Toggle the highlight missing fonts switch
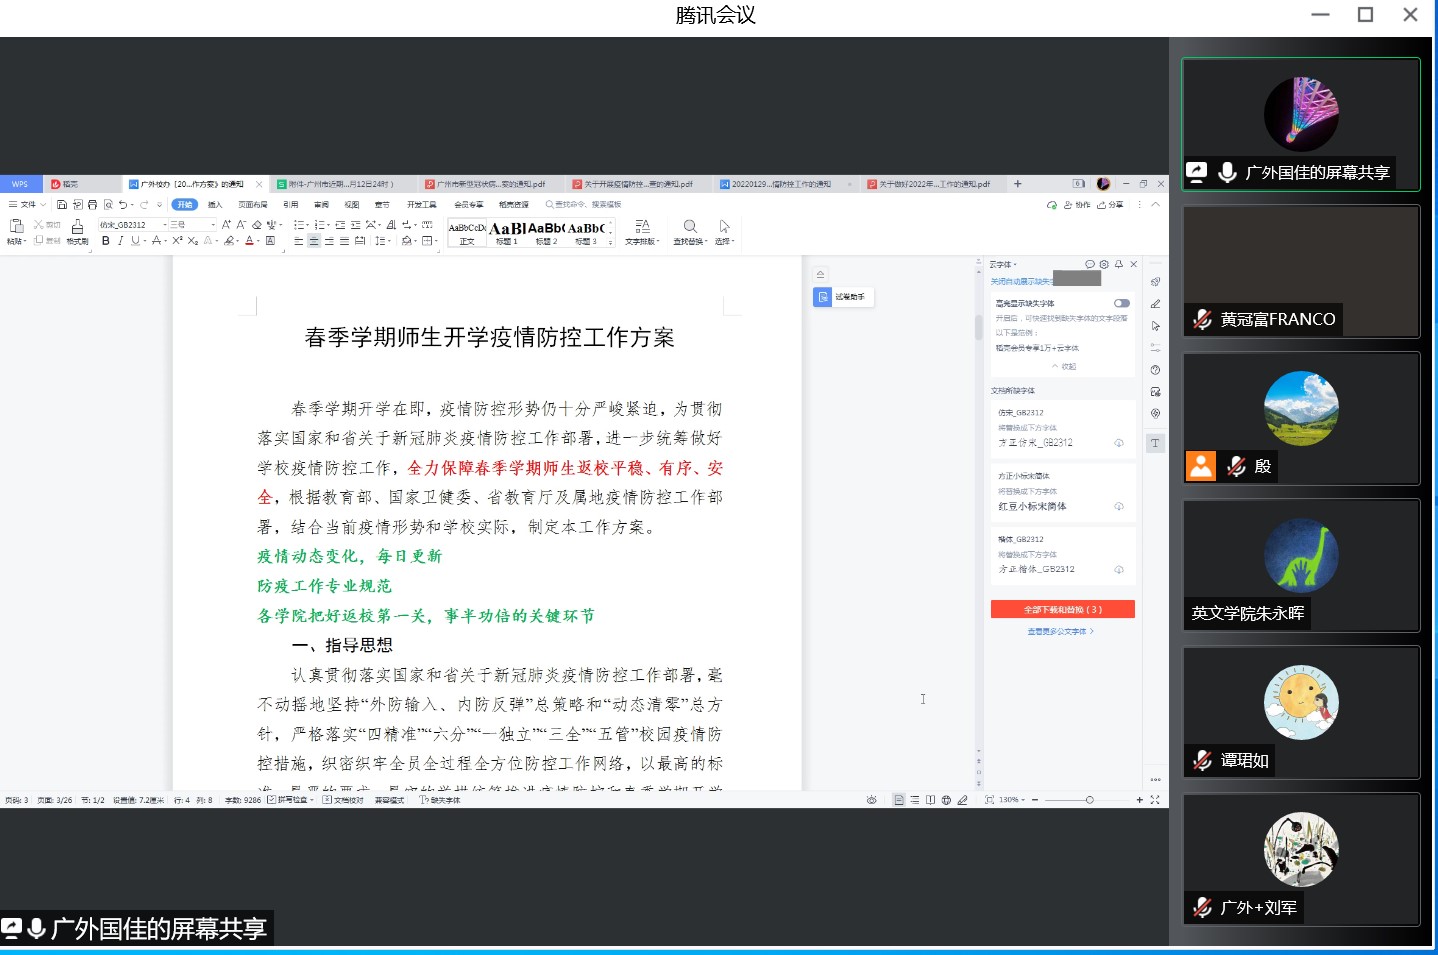This screenshot has width=1438, height=955. coord(1121,303)
